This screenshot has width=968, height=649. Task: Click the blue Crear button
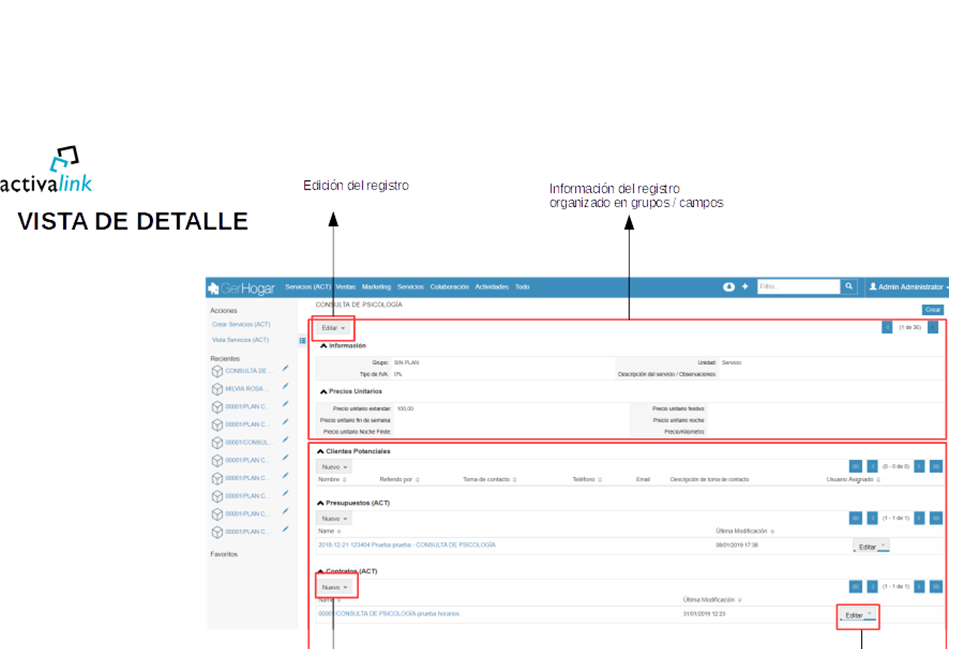[932, 310]
